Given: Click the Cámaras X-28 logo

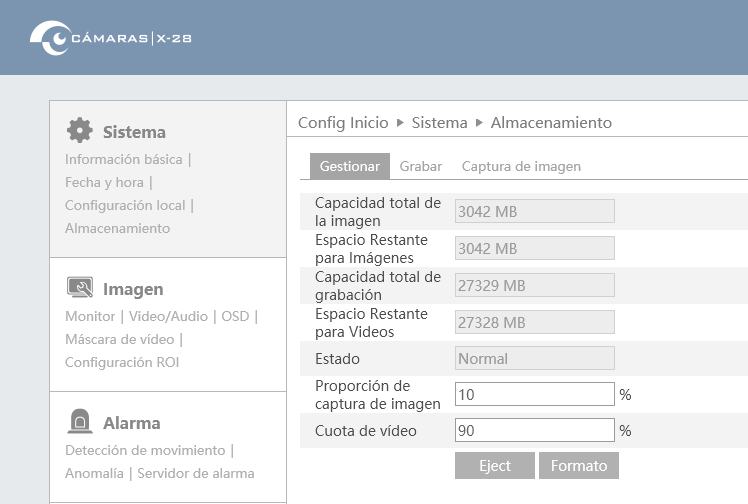Looking at the screenshot, I should point(111,38).
